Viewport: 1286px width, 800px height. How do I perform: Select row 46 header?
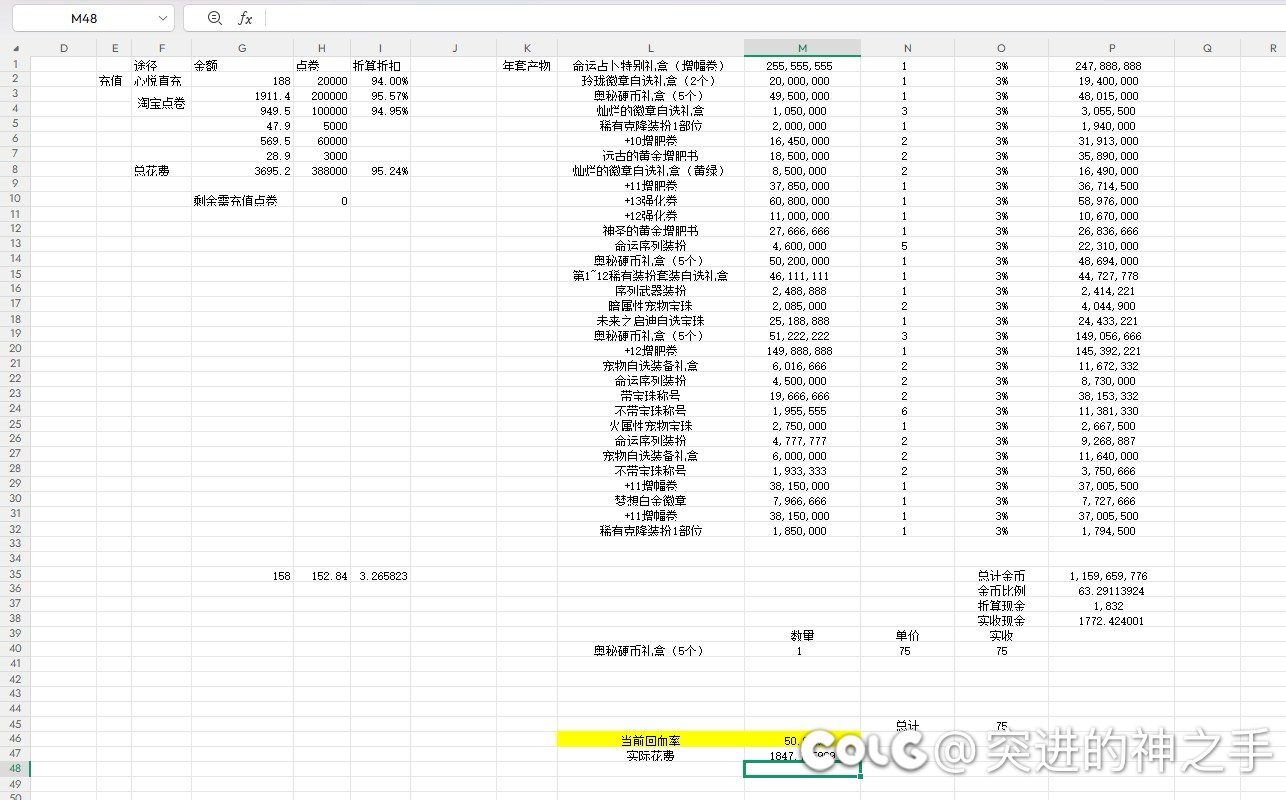coord(15,740)
